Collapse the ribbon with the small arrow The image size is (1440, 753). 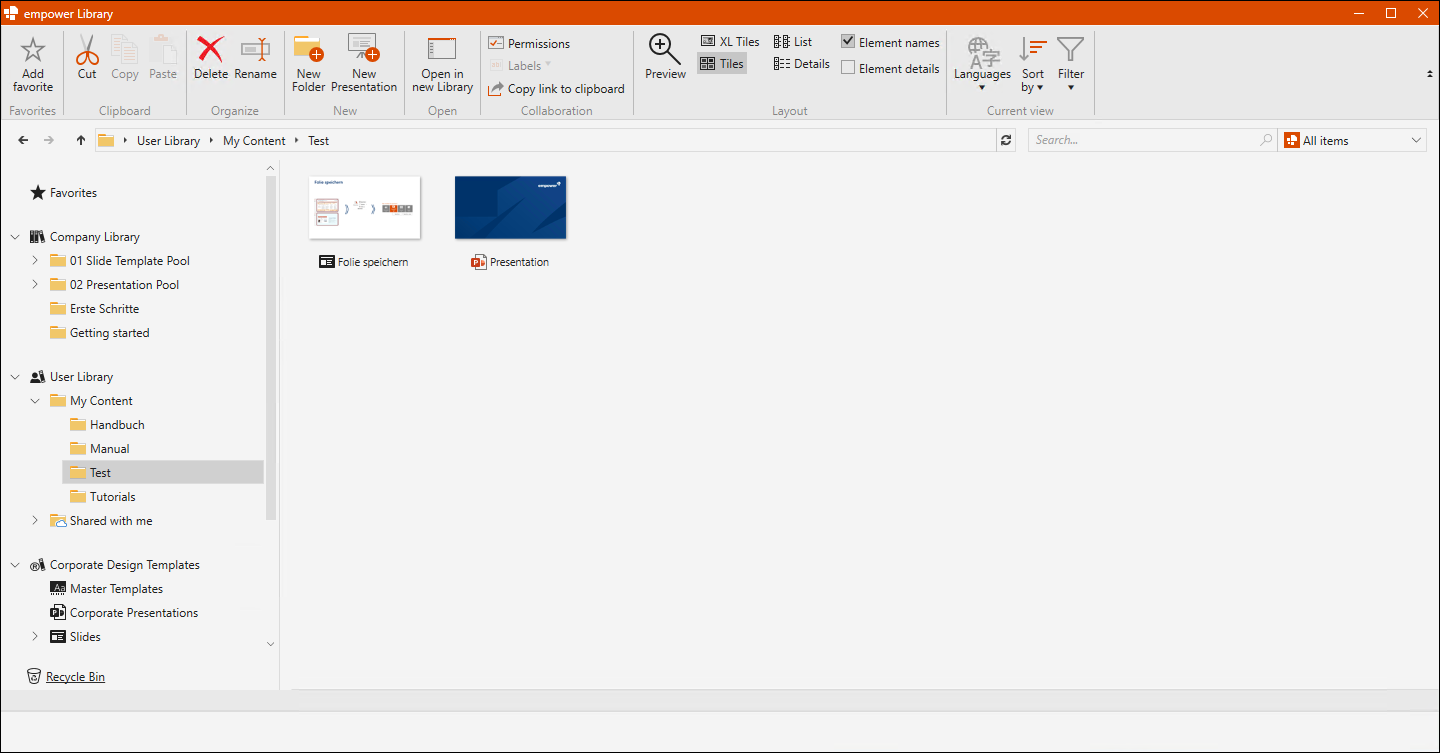click(1428, 74)
